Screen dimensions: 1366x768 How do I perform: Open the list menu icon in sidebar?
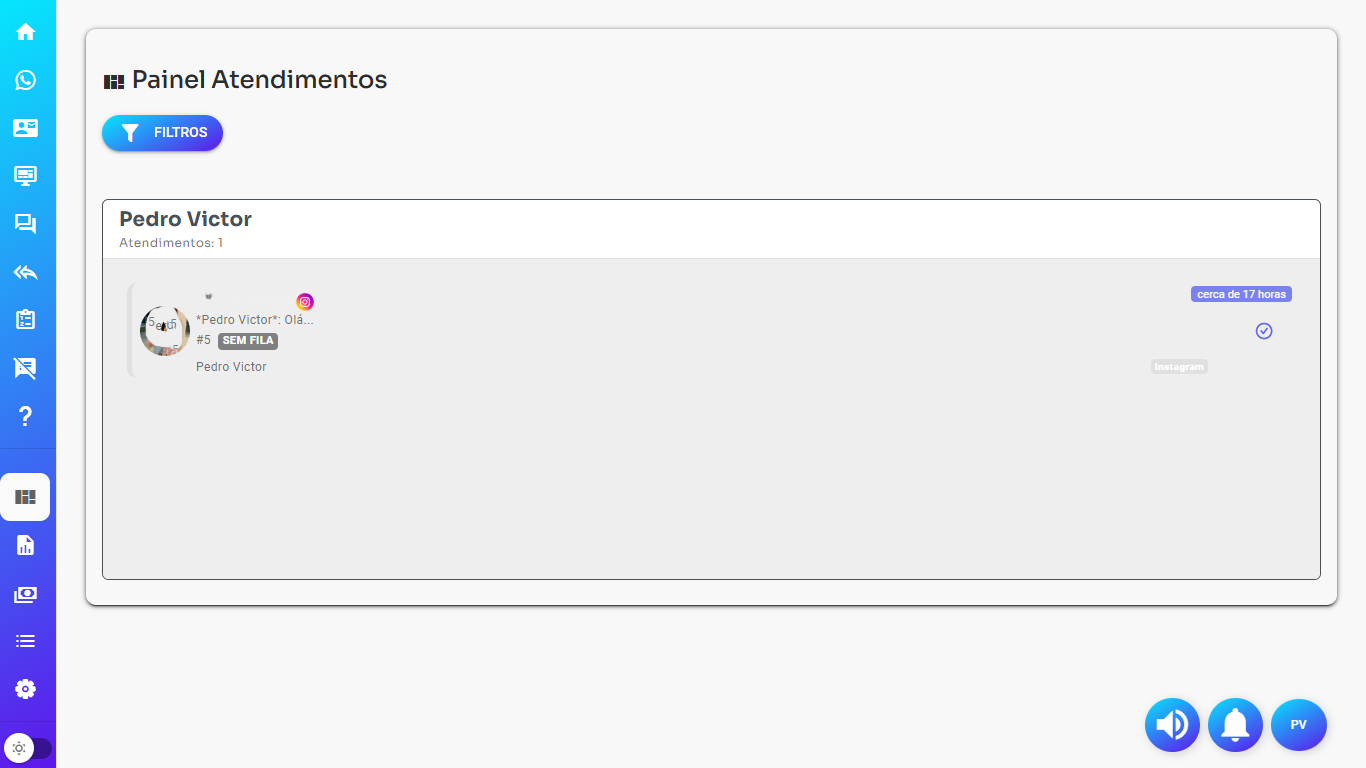[x=26, y=641]
